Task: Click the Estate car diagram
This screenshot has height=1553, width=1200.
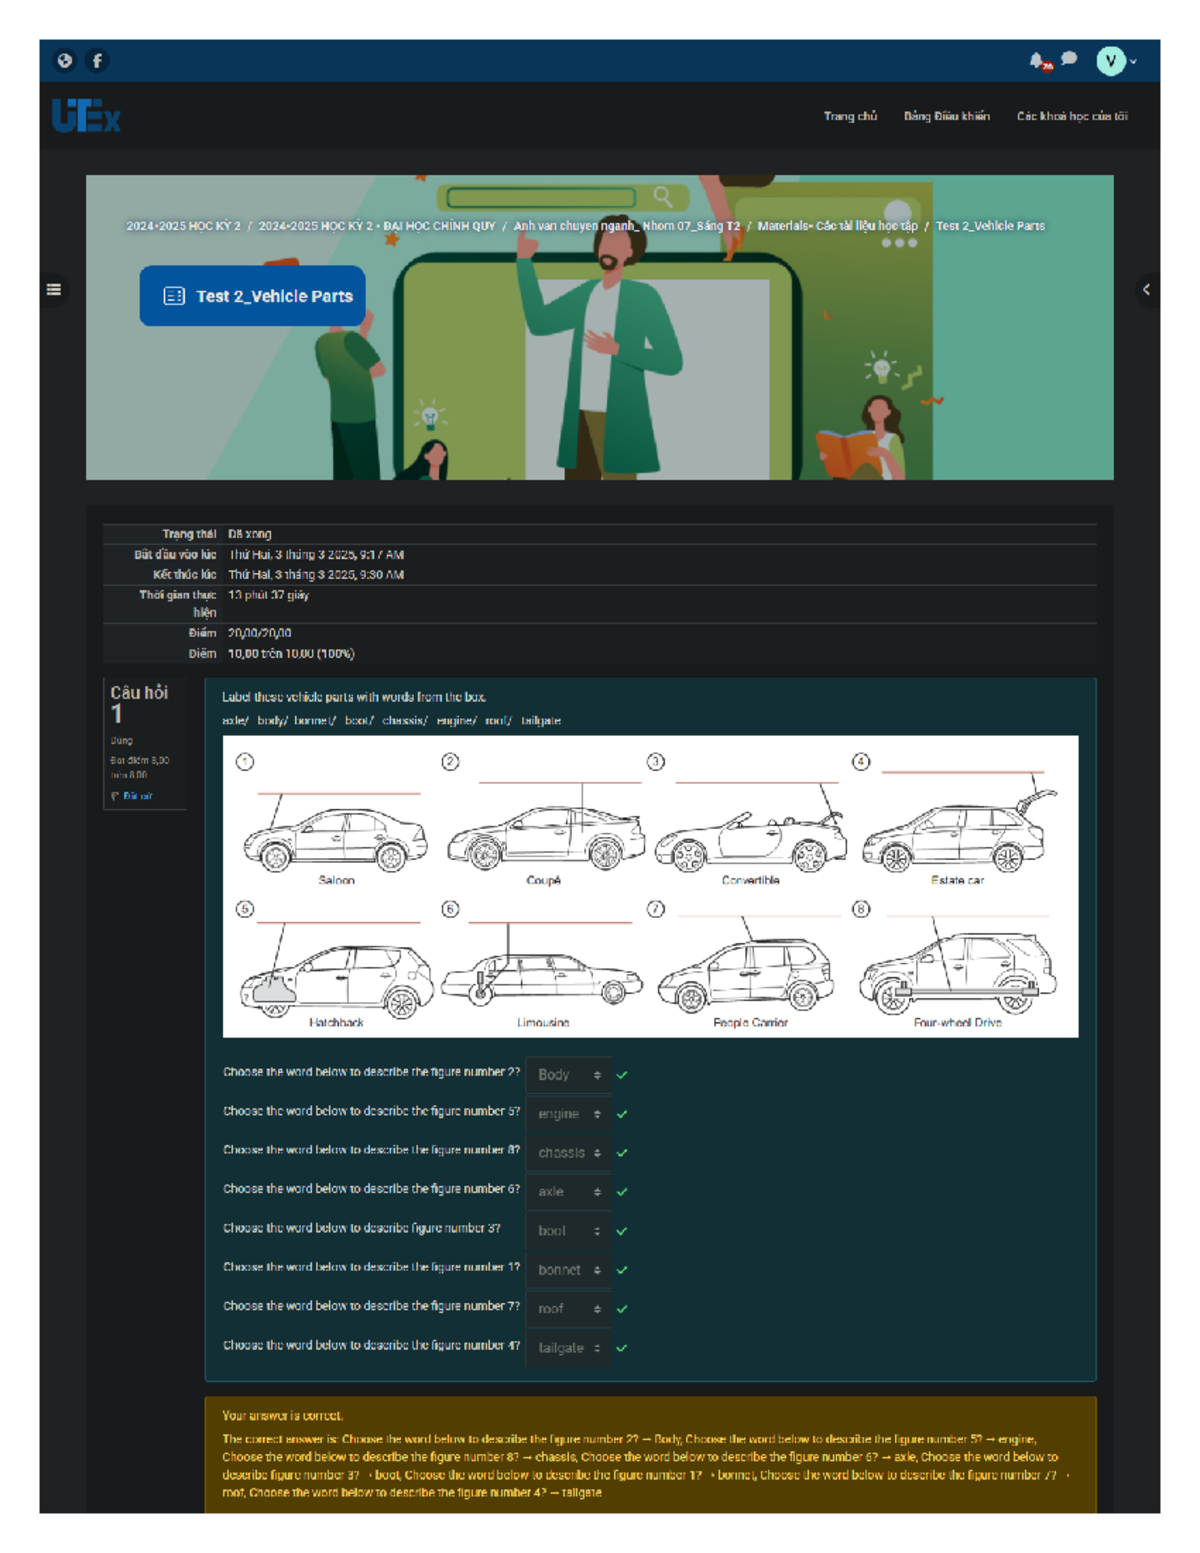Action: coord(958,831)
